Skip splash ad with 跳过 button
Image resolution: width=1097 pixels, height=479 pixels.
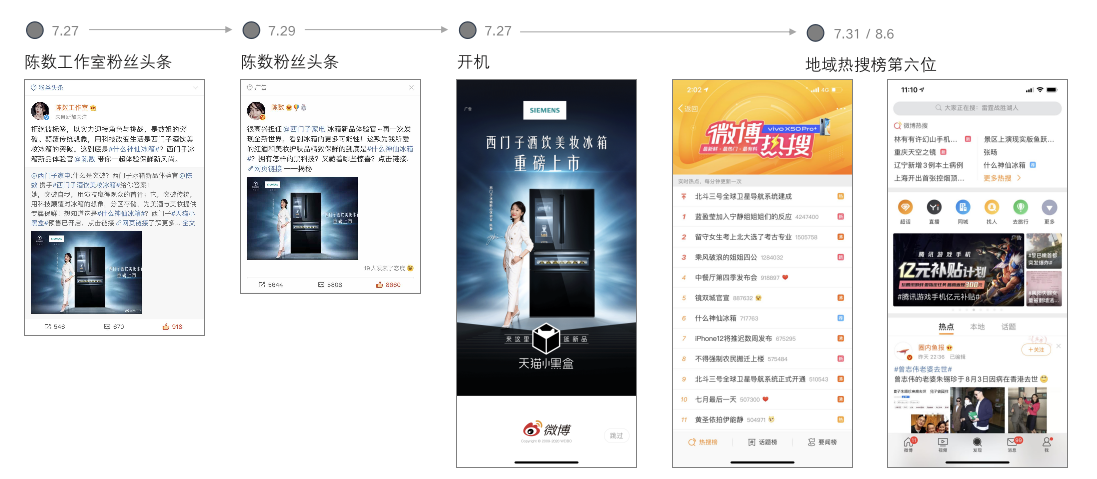click(616, 436)
